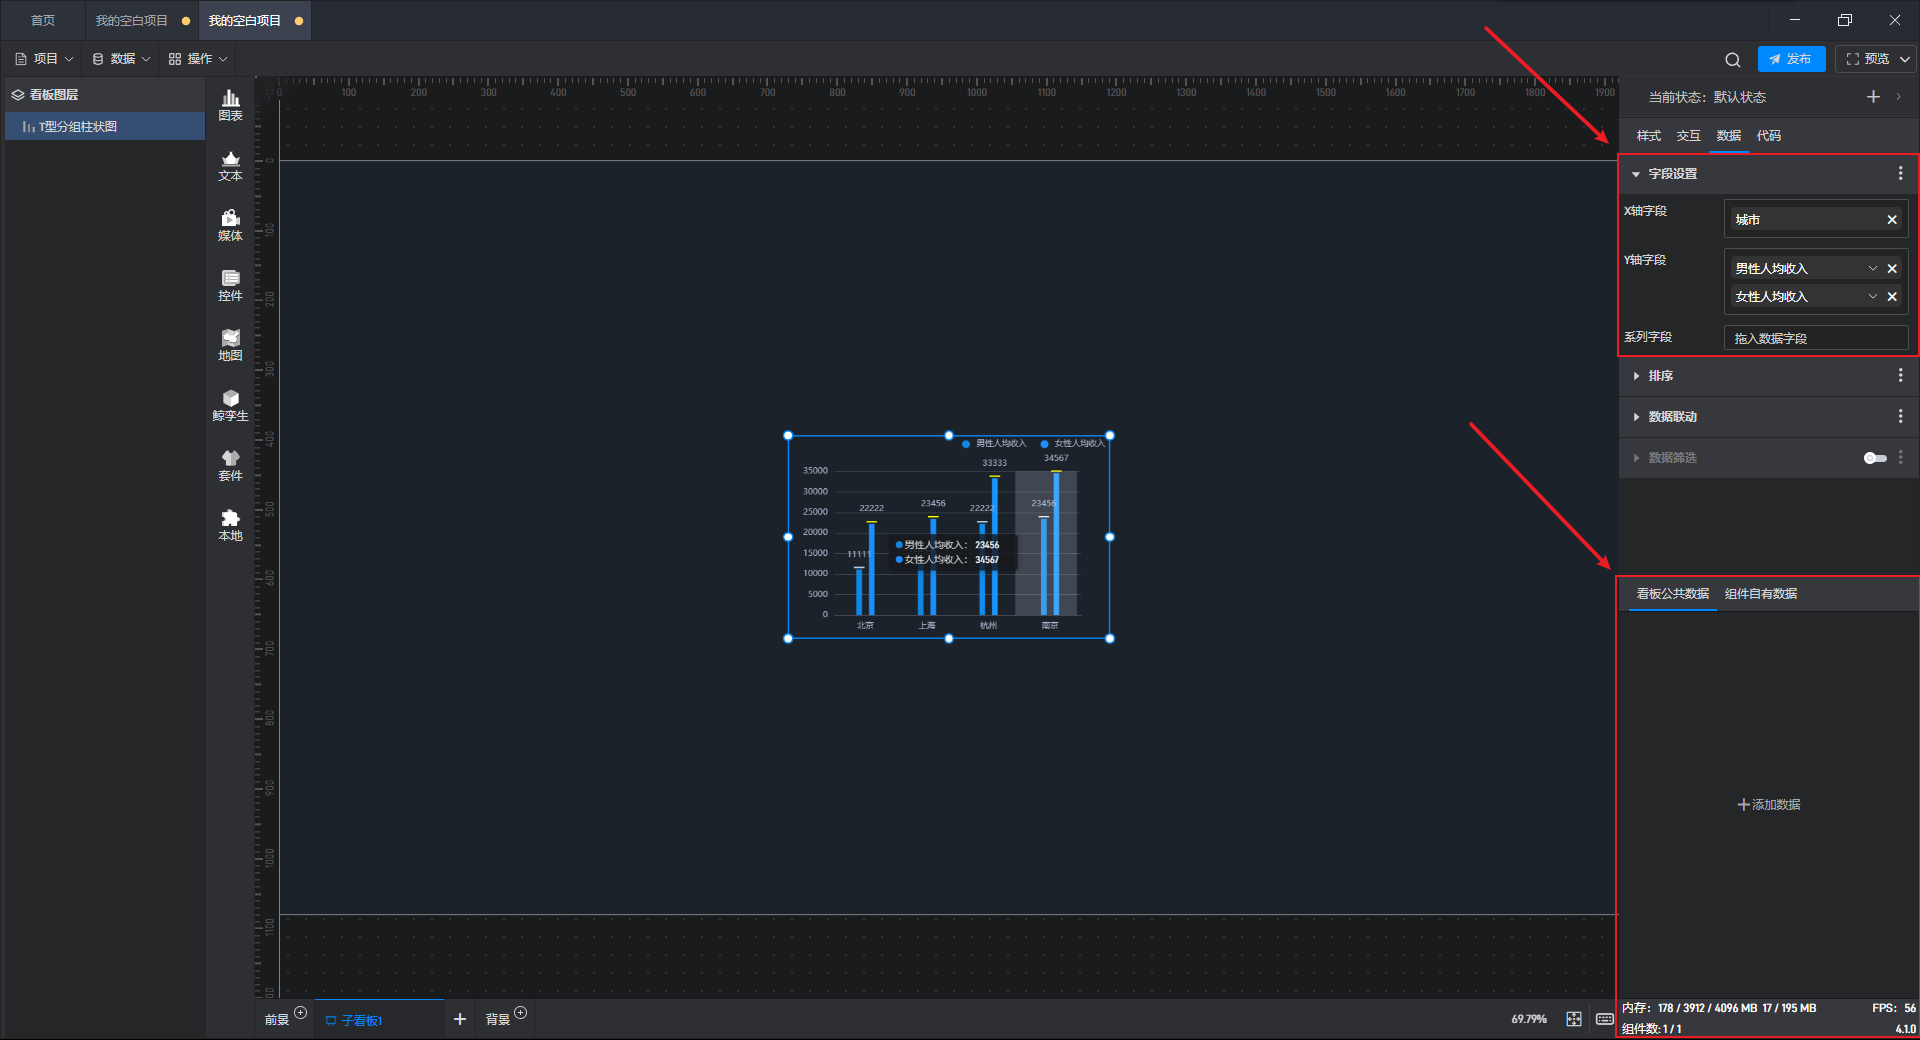Open the 图表 chart components icon
Image resolution: width=1920 pixels, height=1040 pixels.
coord(230,104)
